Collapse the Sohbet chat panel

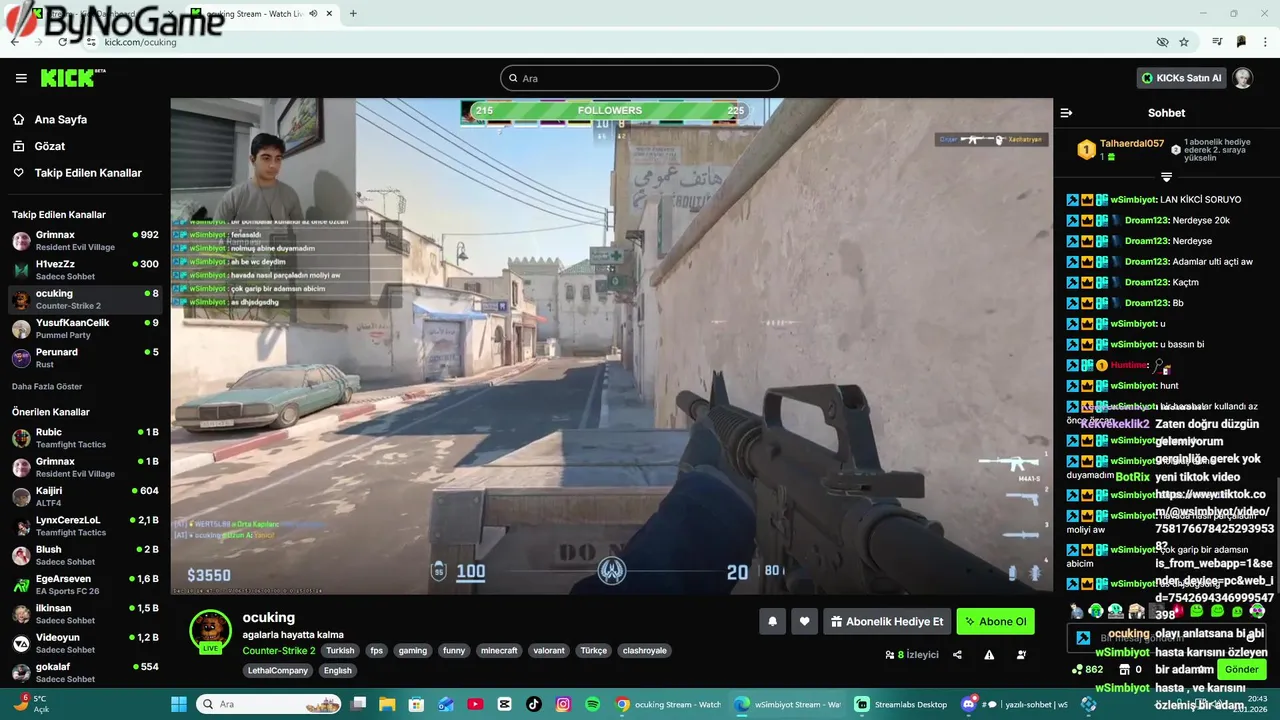tap(1066, 113)
